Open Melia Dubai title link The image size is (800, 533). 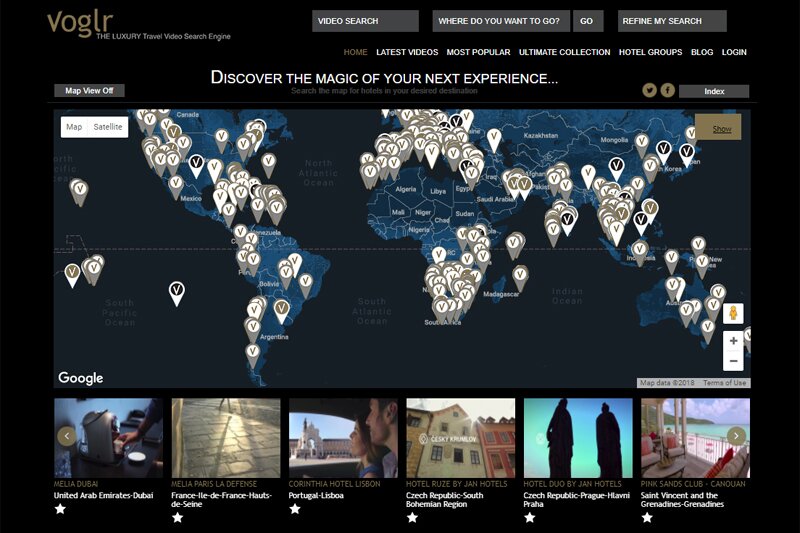76,484
